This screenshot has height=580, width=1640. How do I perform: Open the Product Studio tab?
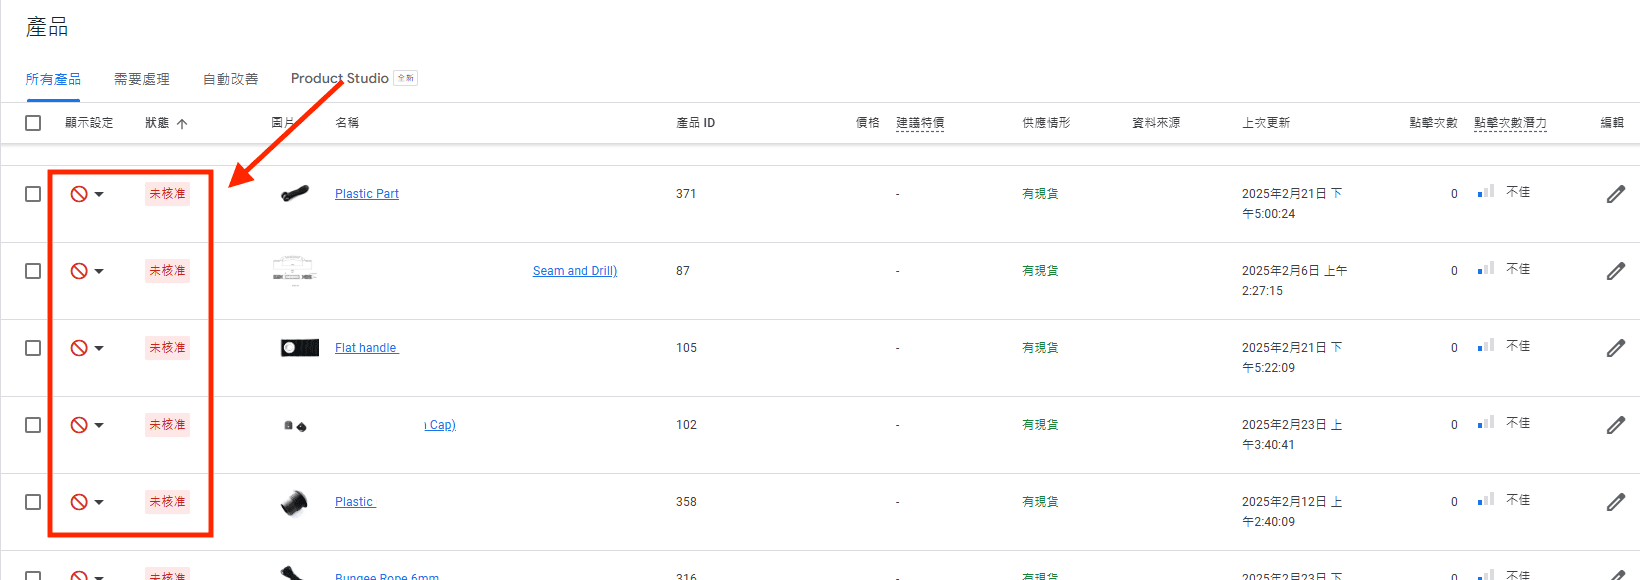pyautogui.click(x=340, y=78)
